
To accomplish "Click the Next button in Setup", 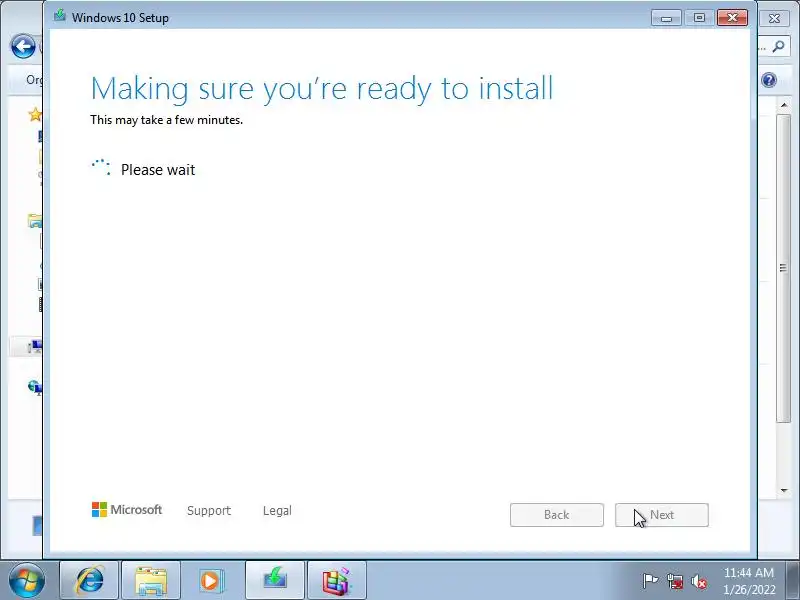I will pyautogui.click(x=661, y=515).
